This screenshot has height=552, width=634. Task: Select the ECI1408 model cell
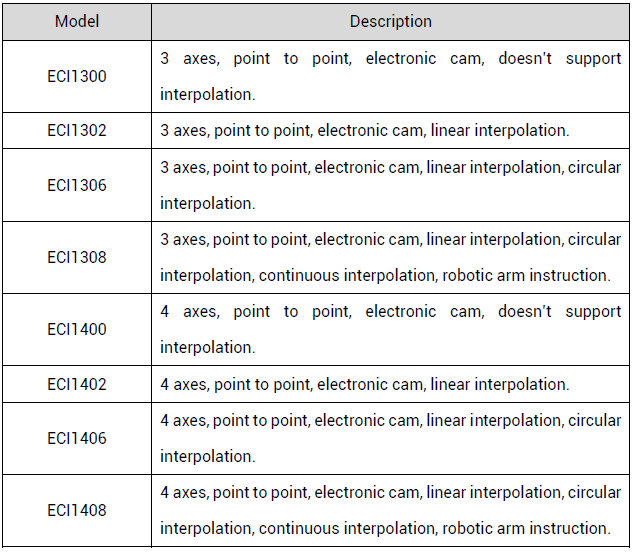77,510
